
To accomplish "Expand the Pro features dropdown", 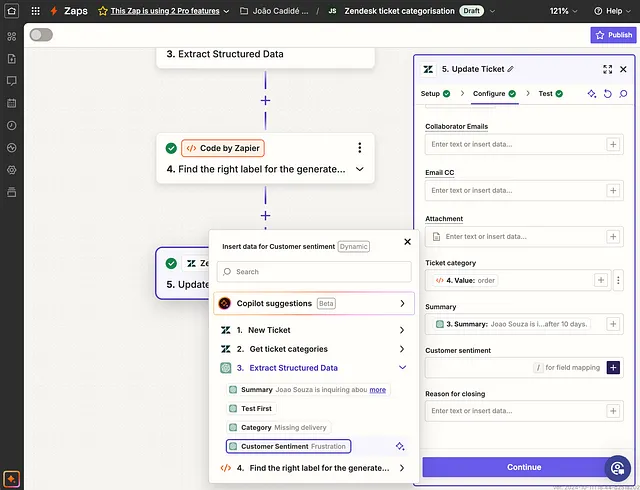I will coord(227,11).
